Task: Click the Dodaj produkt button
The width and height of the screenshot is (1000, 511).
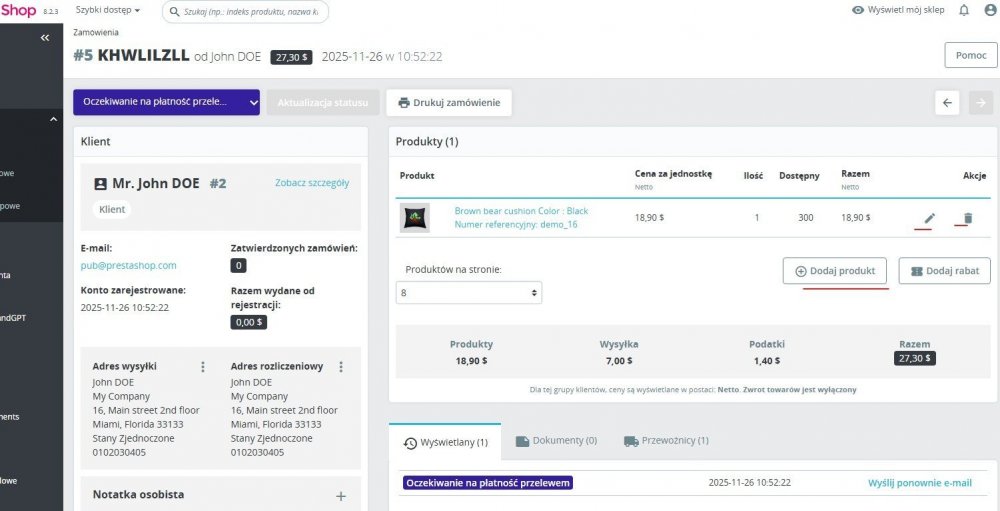Action: pyautogui.click(x=835, y=271)
